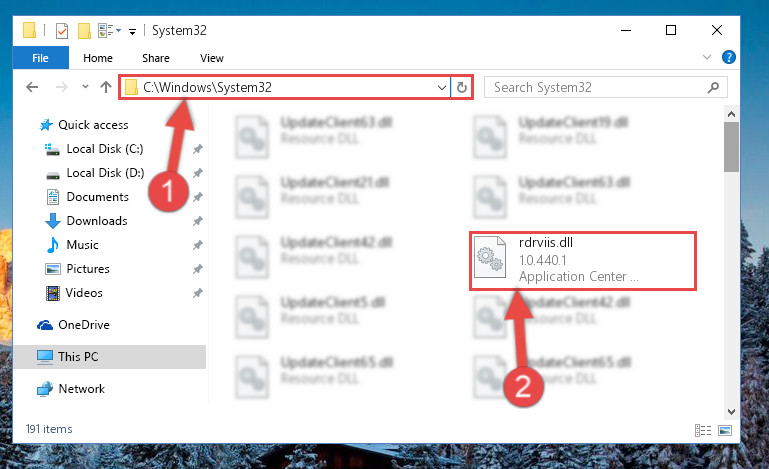Switch to Details view layout icon
The height and width of the screenshot is (469, 769).
(x=703, y=430)
